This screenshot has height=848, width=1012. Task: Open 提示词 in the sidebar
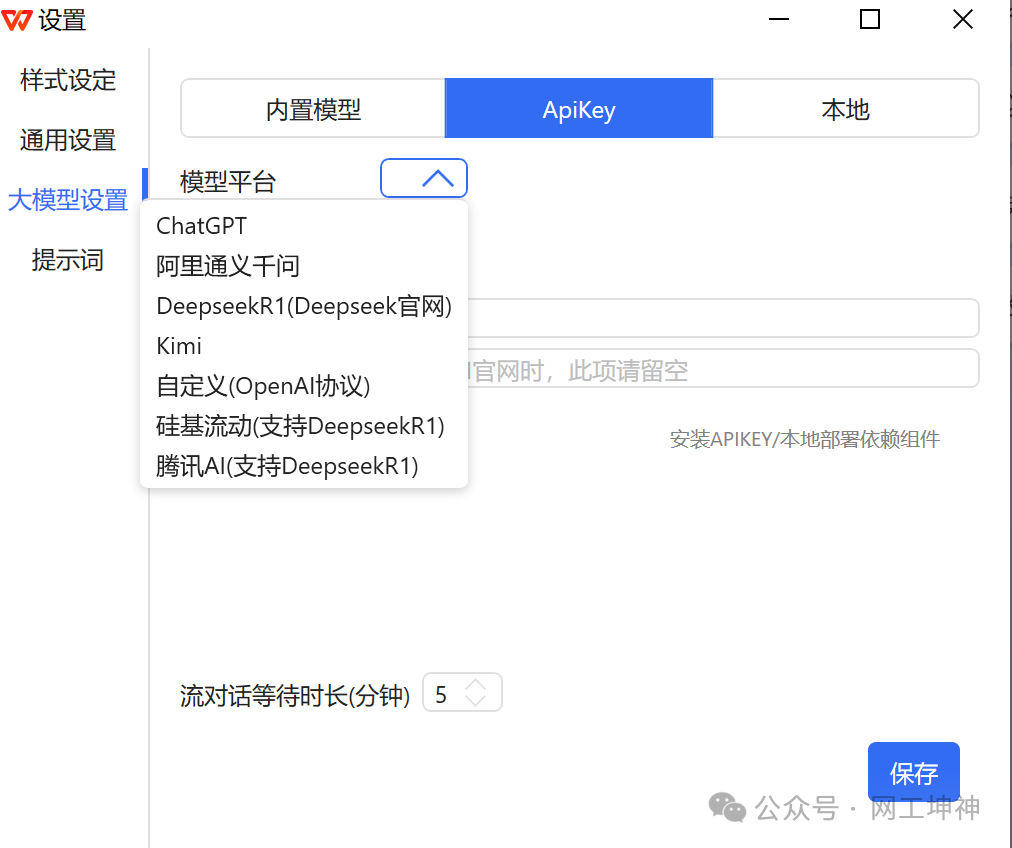(x=68, y=260)
